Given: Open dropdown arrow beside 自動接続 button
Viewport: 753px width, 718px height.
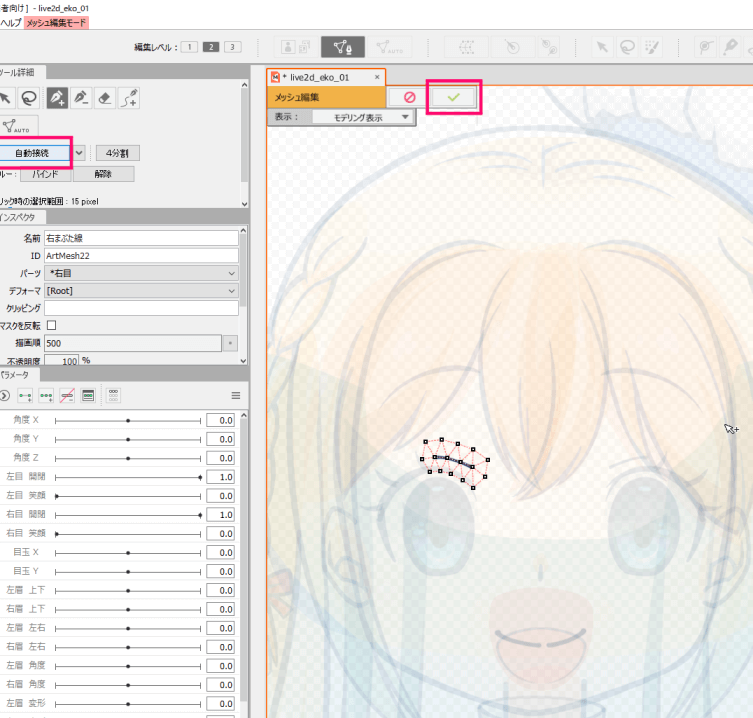Looking at the screenshot, I should pos(79,153).
